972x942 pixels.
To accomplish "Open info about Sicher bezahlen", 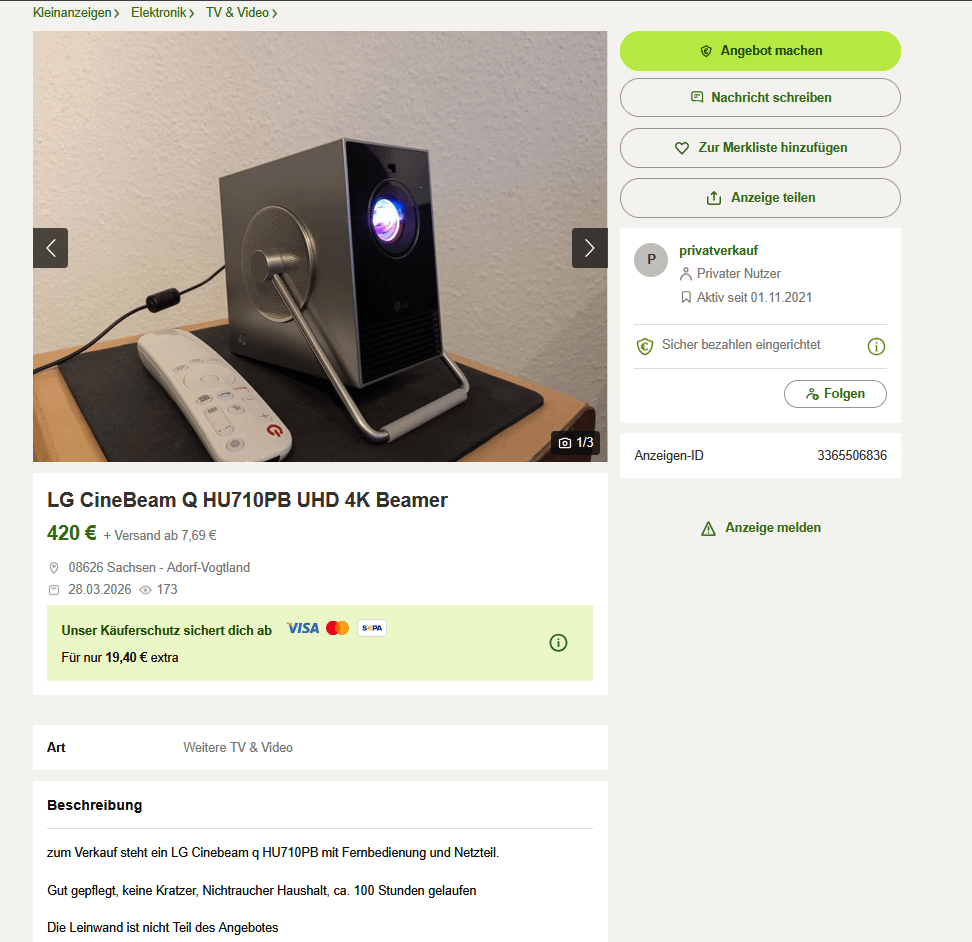I will [876, 346].
